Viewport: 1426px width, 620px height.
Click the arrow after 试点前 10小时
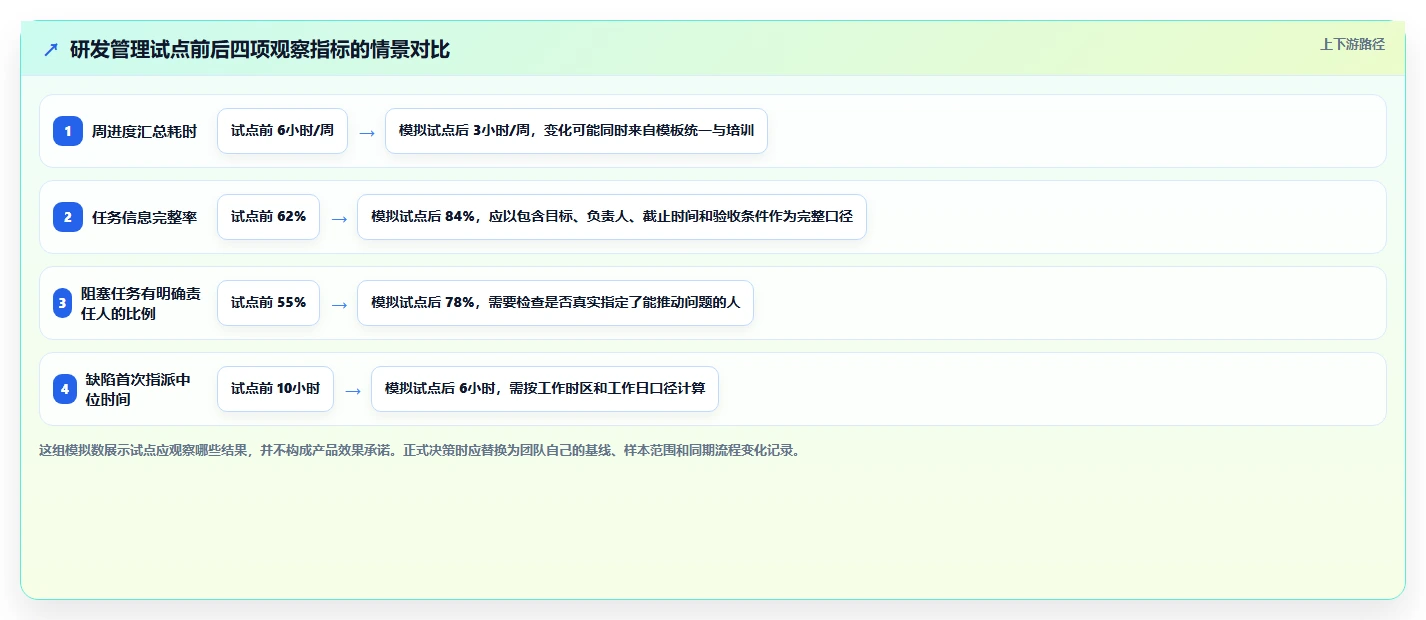(353, 390)
